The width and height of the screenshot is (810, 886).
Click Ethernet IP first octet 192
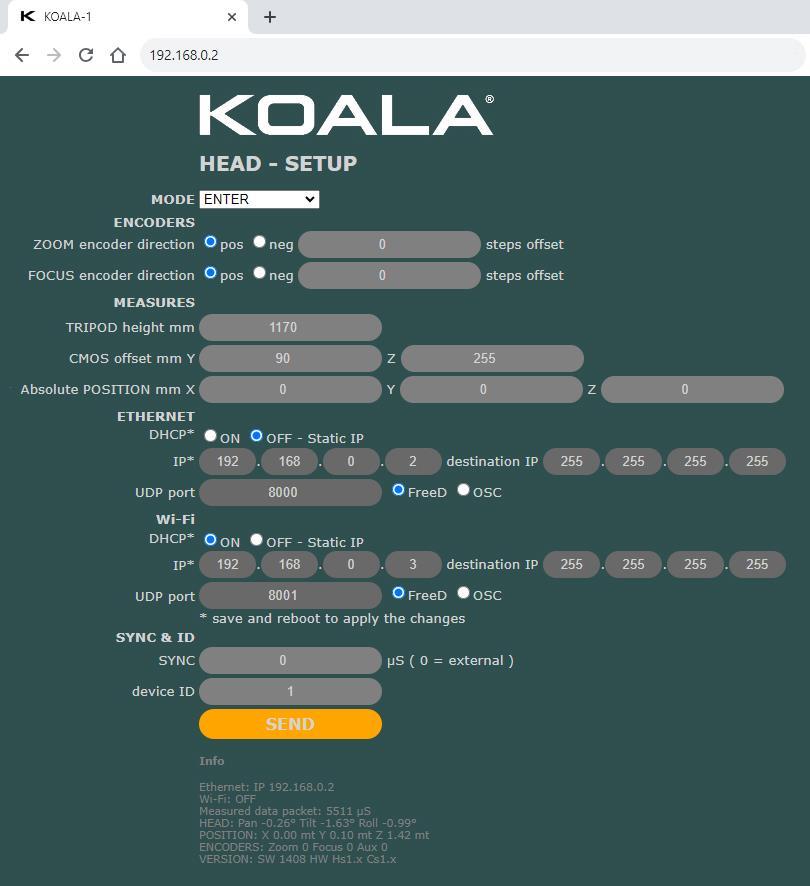click(x=228, y=462)
